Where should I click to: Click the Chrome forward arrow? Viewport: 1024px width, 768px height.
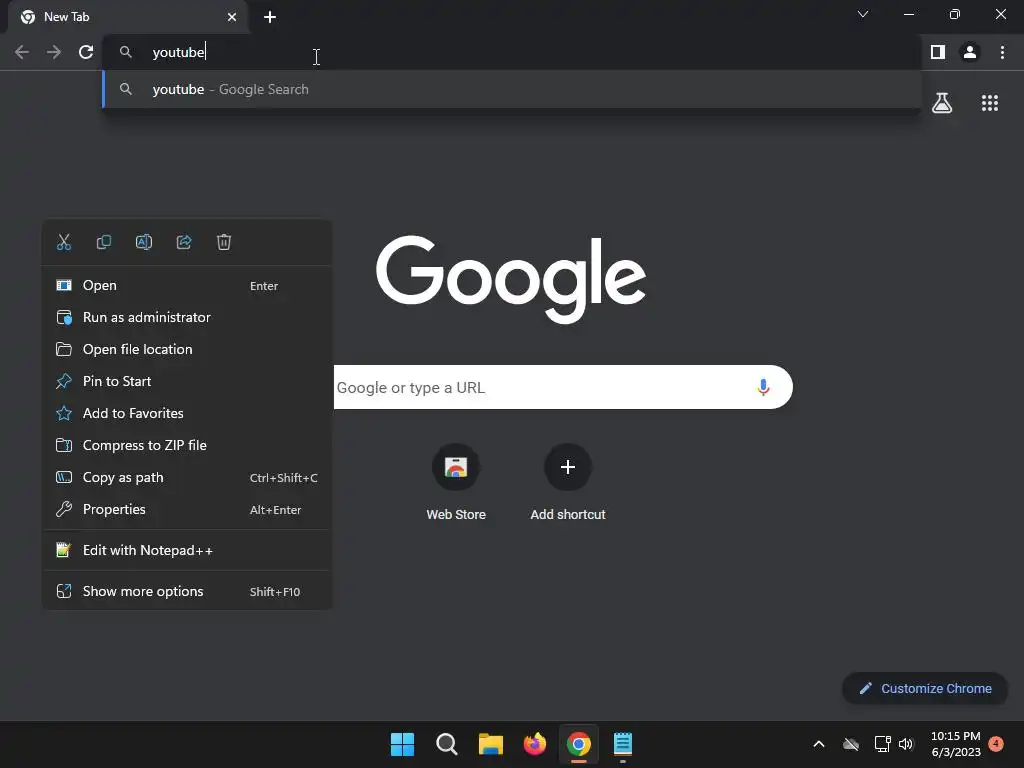coord(54,52)
